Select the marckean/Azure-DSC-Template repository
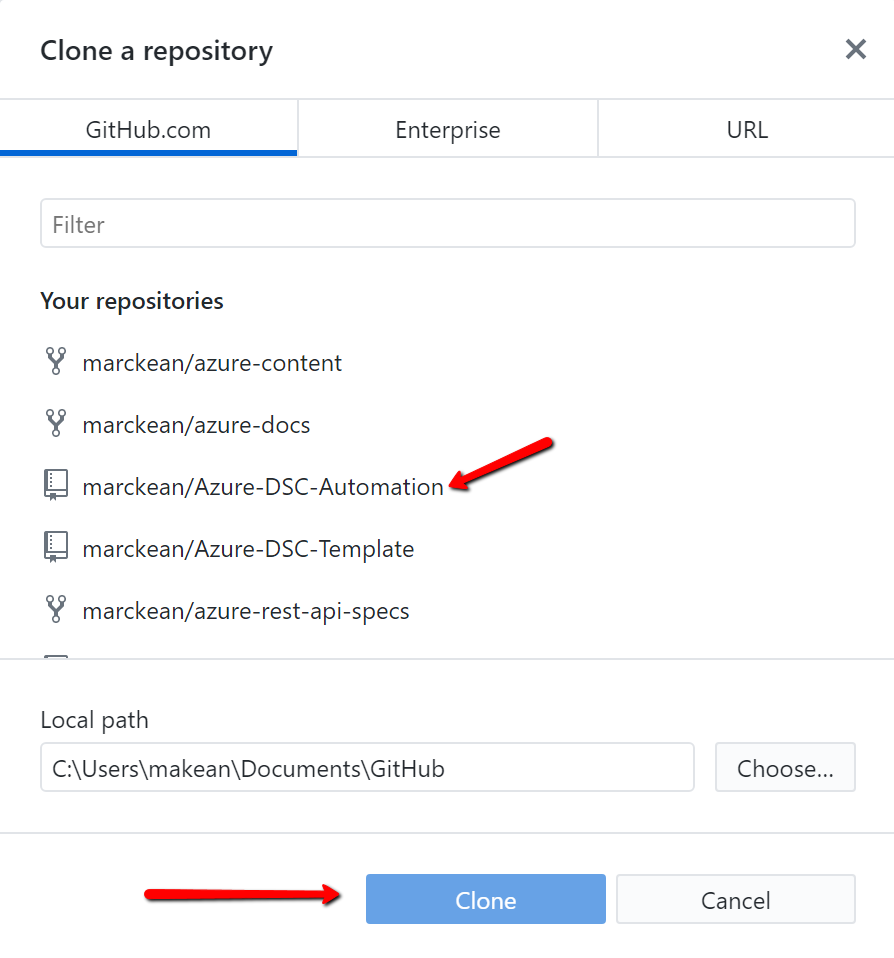894x958 pixels. pos(250,549)
